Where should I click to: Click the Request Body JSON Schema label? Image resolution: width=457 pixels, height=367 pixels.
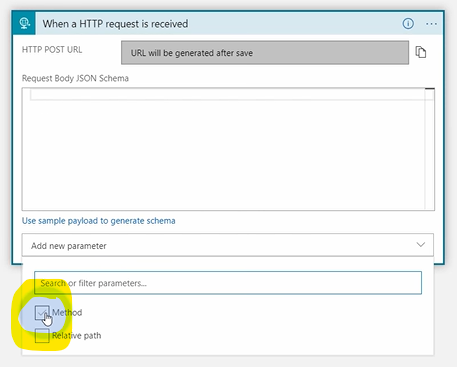point(75,78)
